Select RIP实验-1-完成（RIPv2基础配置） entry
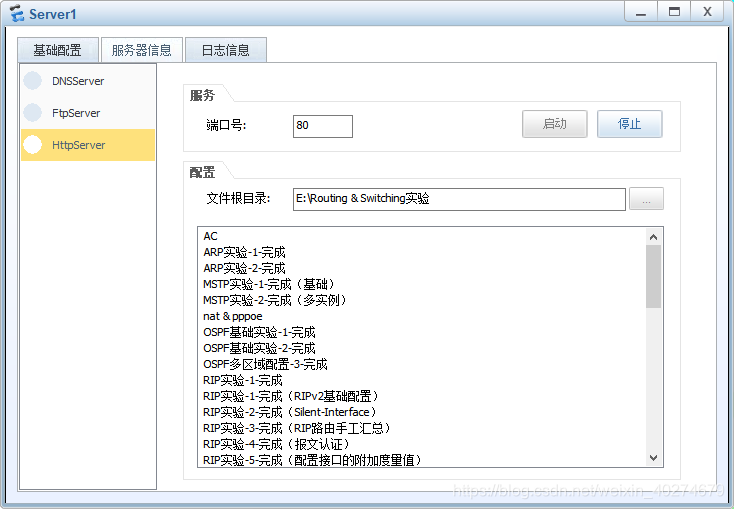The image size is (734, 509). coord(291,396)
